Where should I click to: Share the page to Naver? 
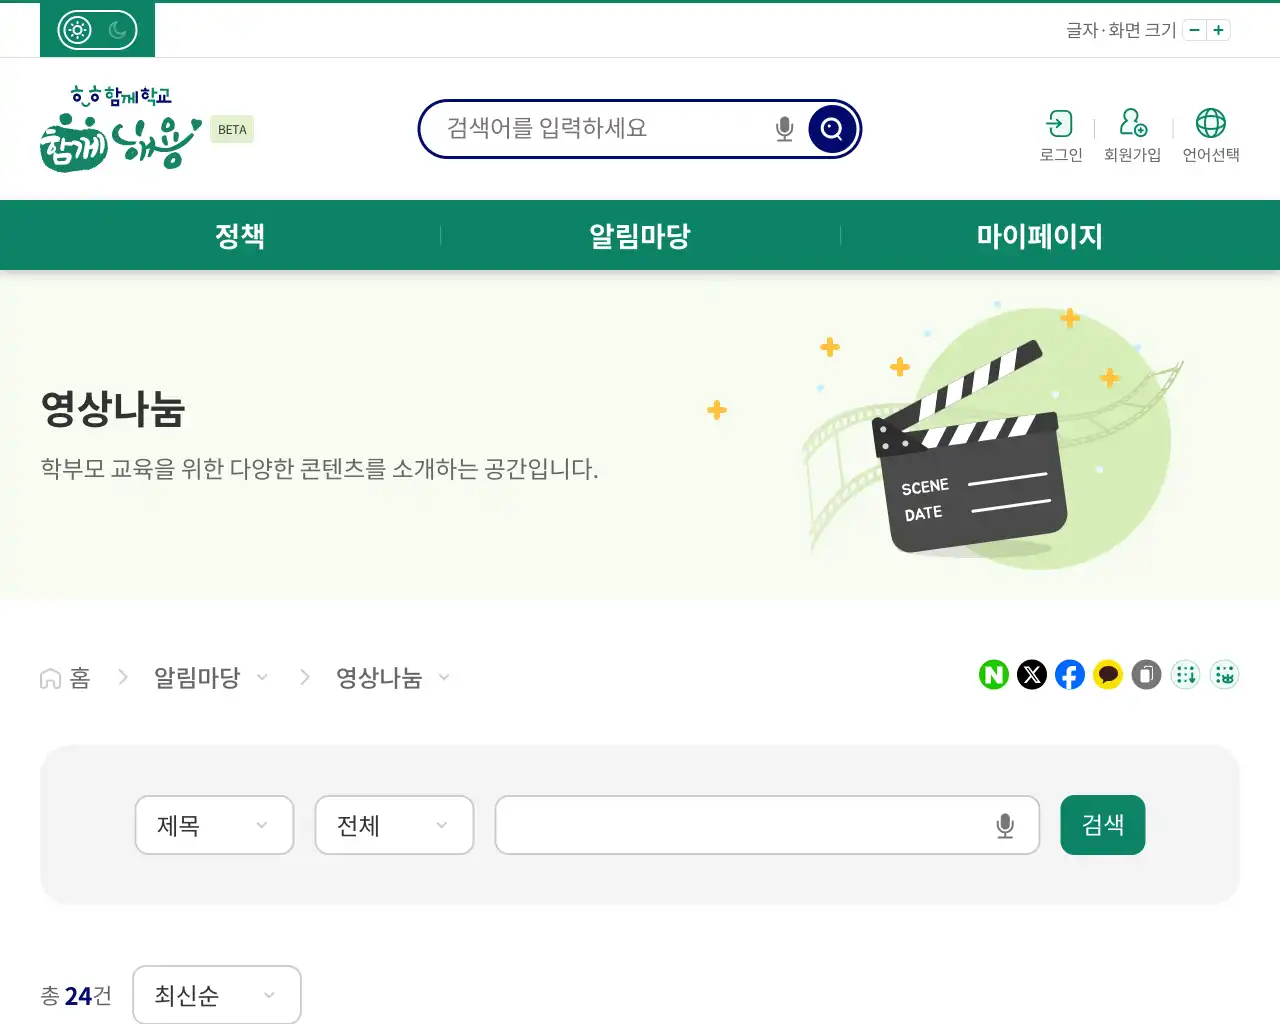pyautogui.click(x=993, y=675)
